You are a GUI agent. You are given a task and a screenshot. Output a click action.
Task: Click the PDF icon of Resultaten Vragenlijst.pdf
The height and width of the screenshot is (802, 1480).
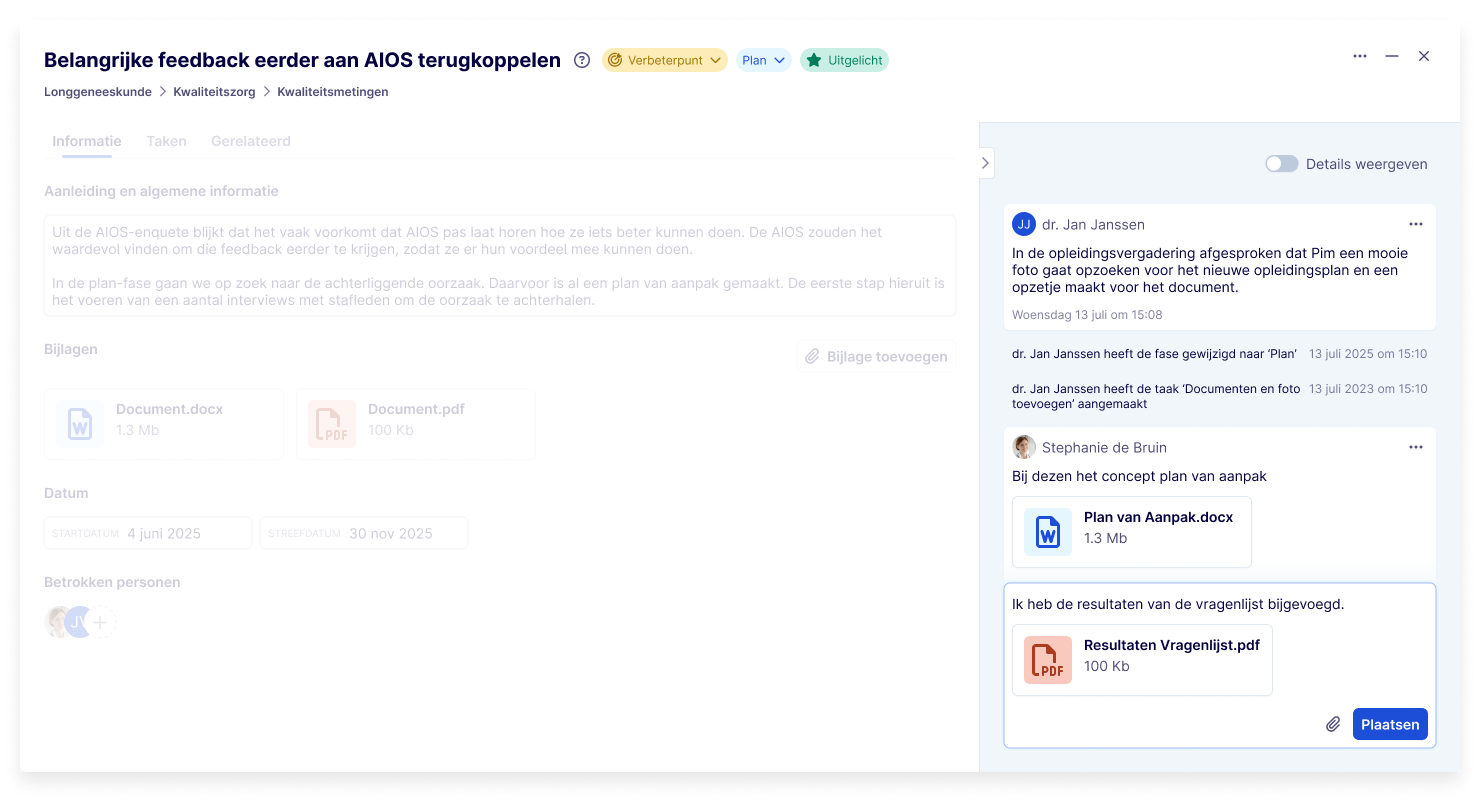tap(1047, 660)
